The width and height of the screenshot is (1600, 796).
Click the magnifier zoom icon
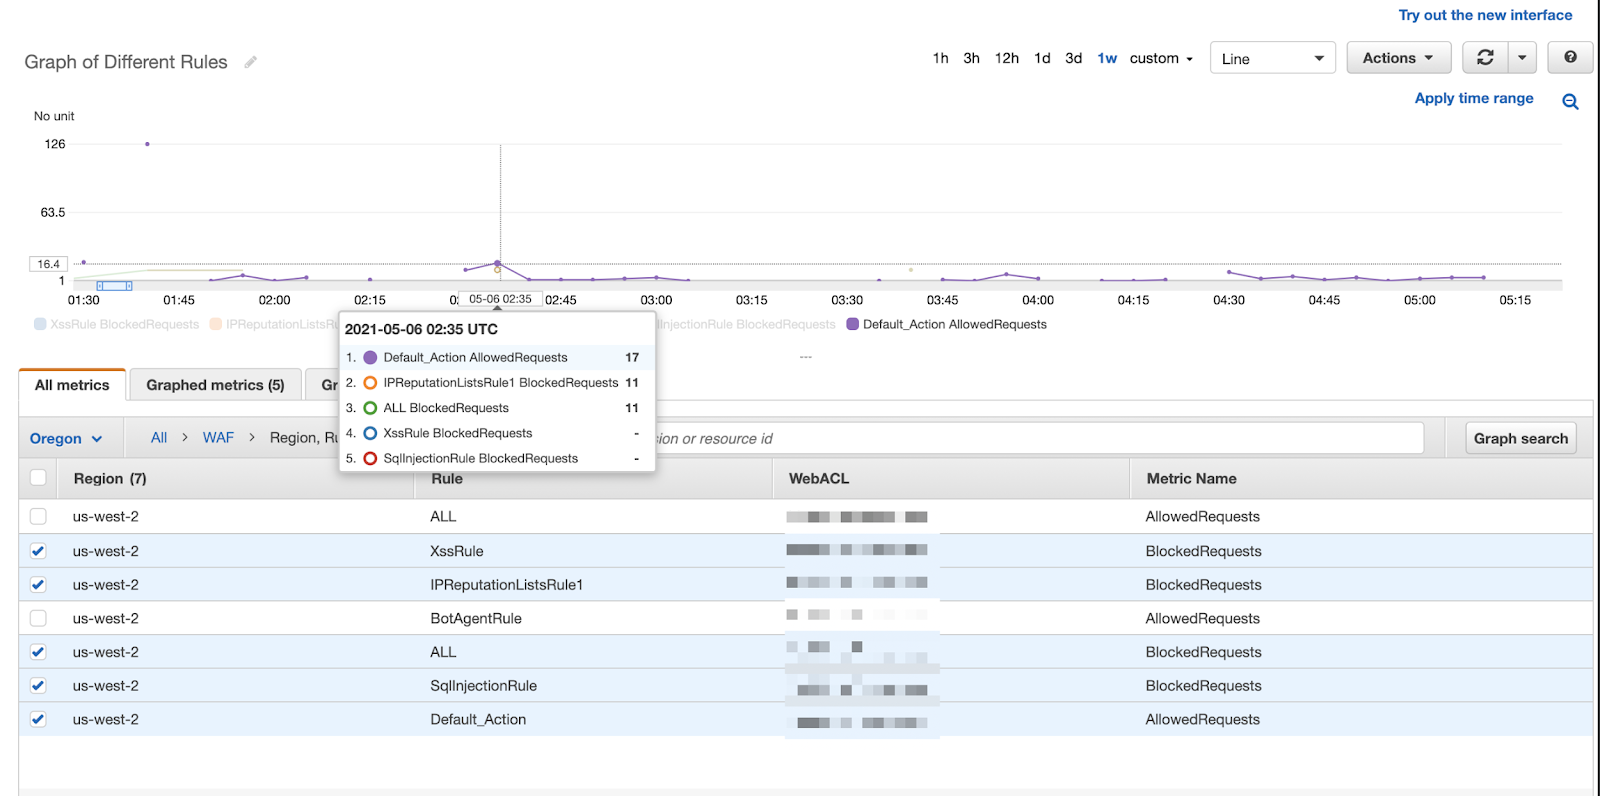[x=1570, y=101]
